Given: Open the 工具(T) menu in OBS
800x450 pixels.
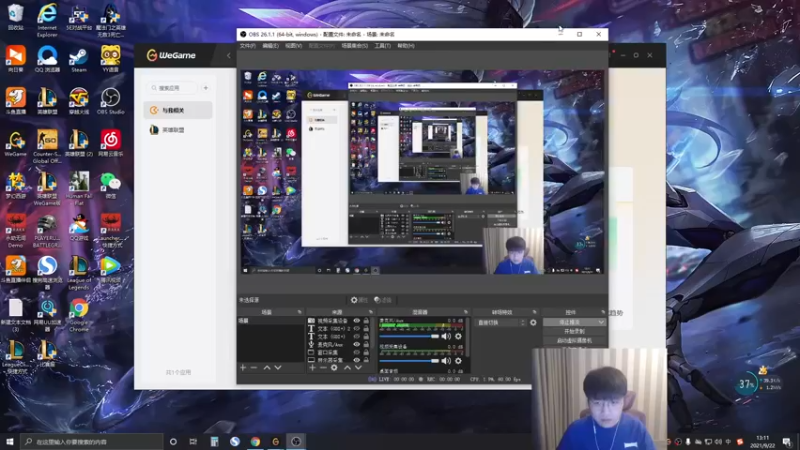Looking at the screenshot, I should point(383,46).
